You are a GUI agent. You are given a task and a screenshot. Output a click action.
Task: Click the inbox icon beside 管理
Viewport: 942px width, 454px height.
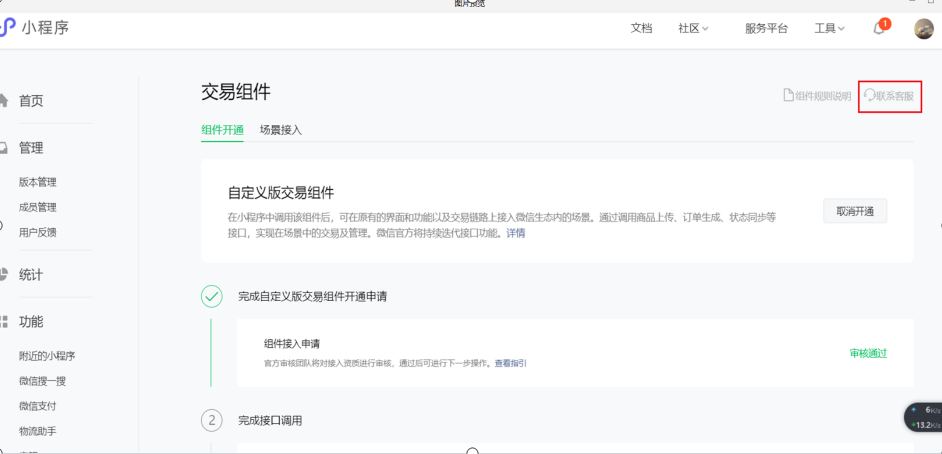coord(4,148)
